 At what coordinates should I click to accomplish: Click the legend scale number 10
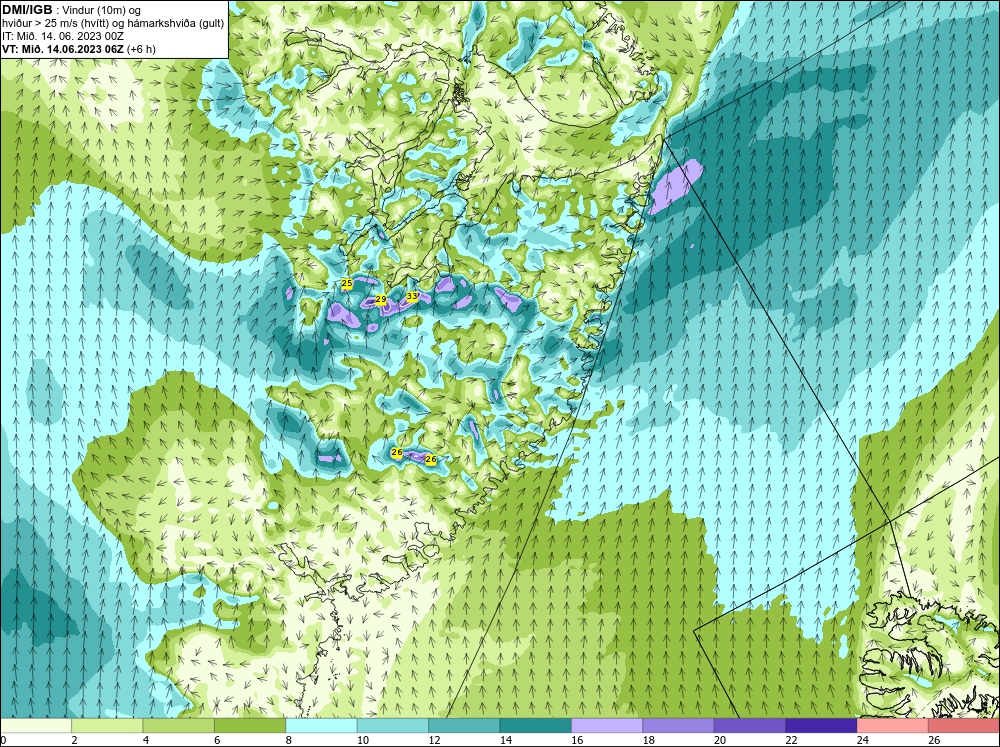(363, 740)
